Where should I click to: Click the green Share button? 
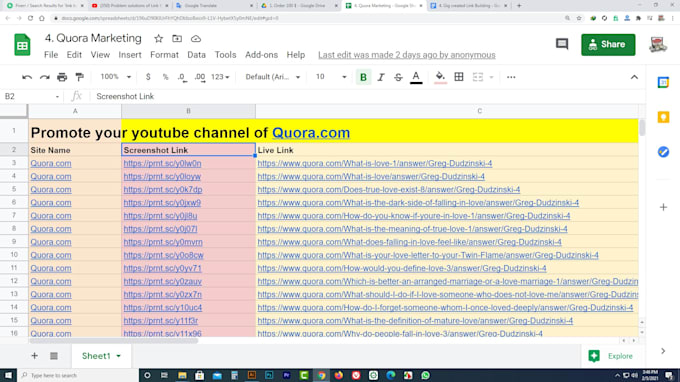pyautogui.click(x=608, y=44)
